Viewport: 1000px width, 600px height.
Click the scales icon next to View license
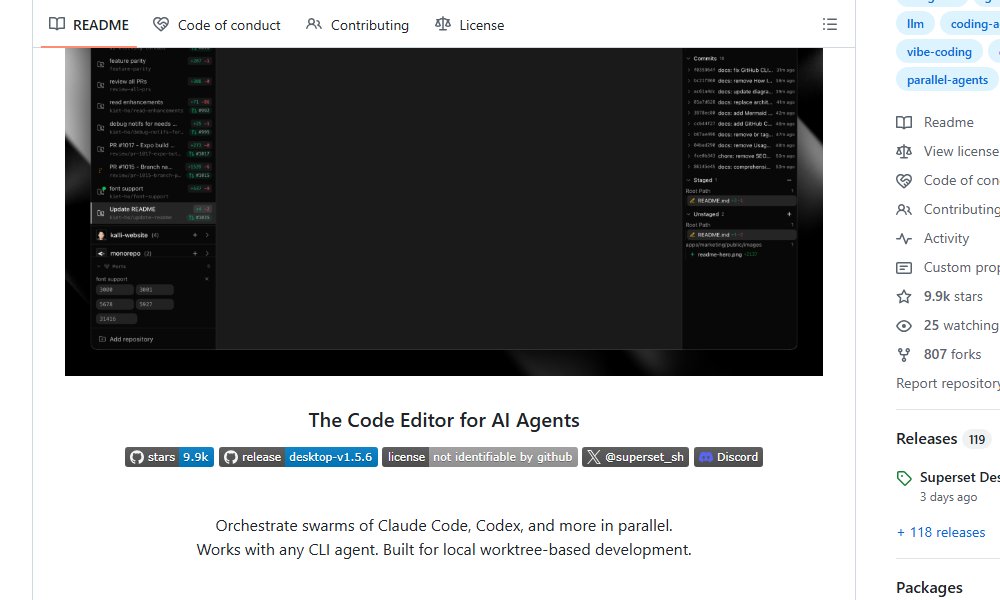pyautogui.click(x=905, y=151)
